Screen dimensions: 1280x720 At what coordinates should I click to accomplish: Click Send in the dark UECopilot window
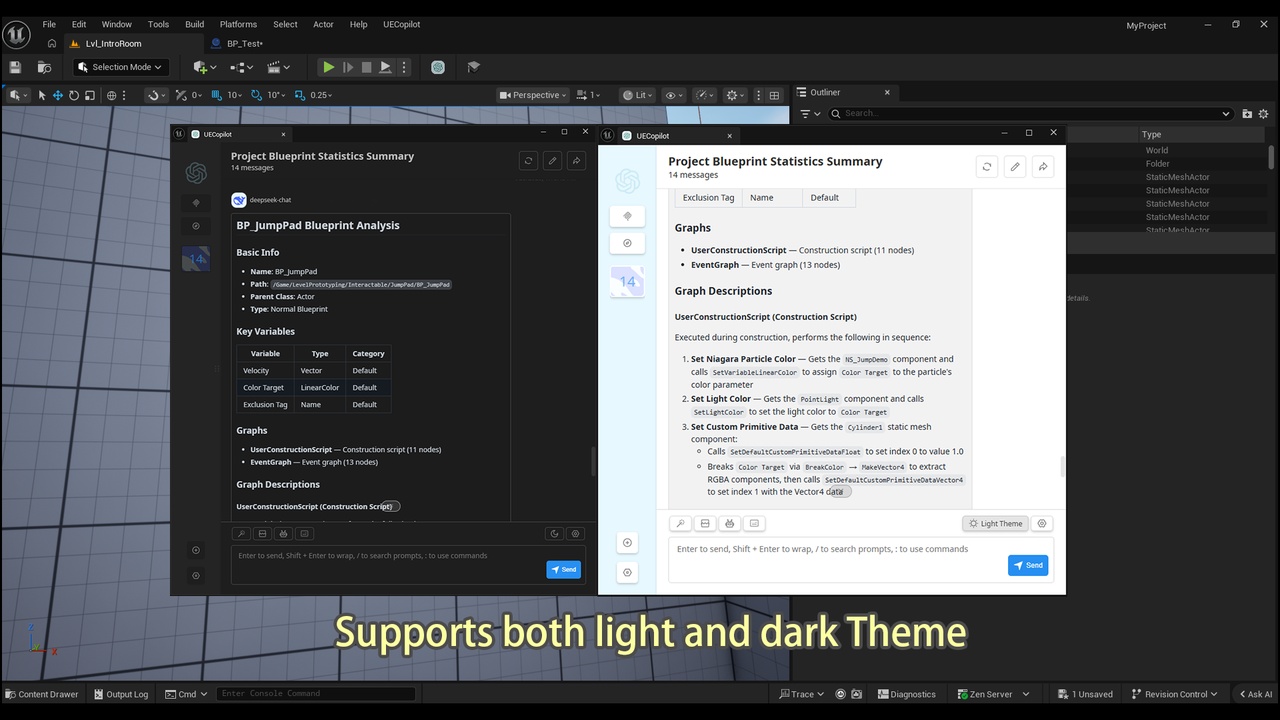pyautogui.click(x=563, y=569)
